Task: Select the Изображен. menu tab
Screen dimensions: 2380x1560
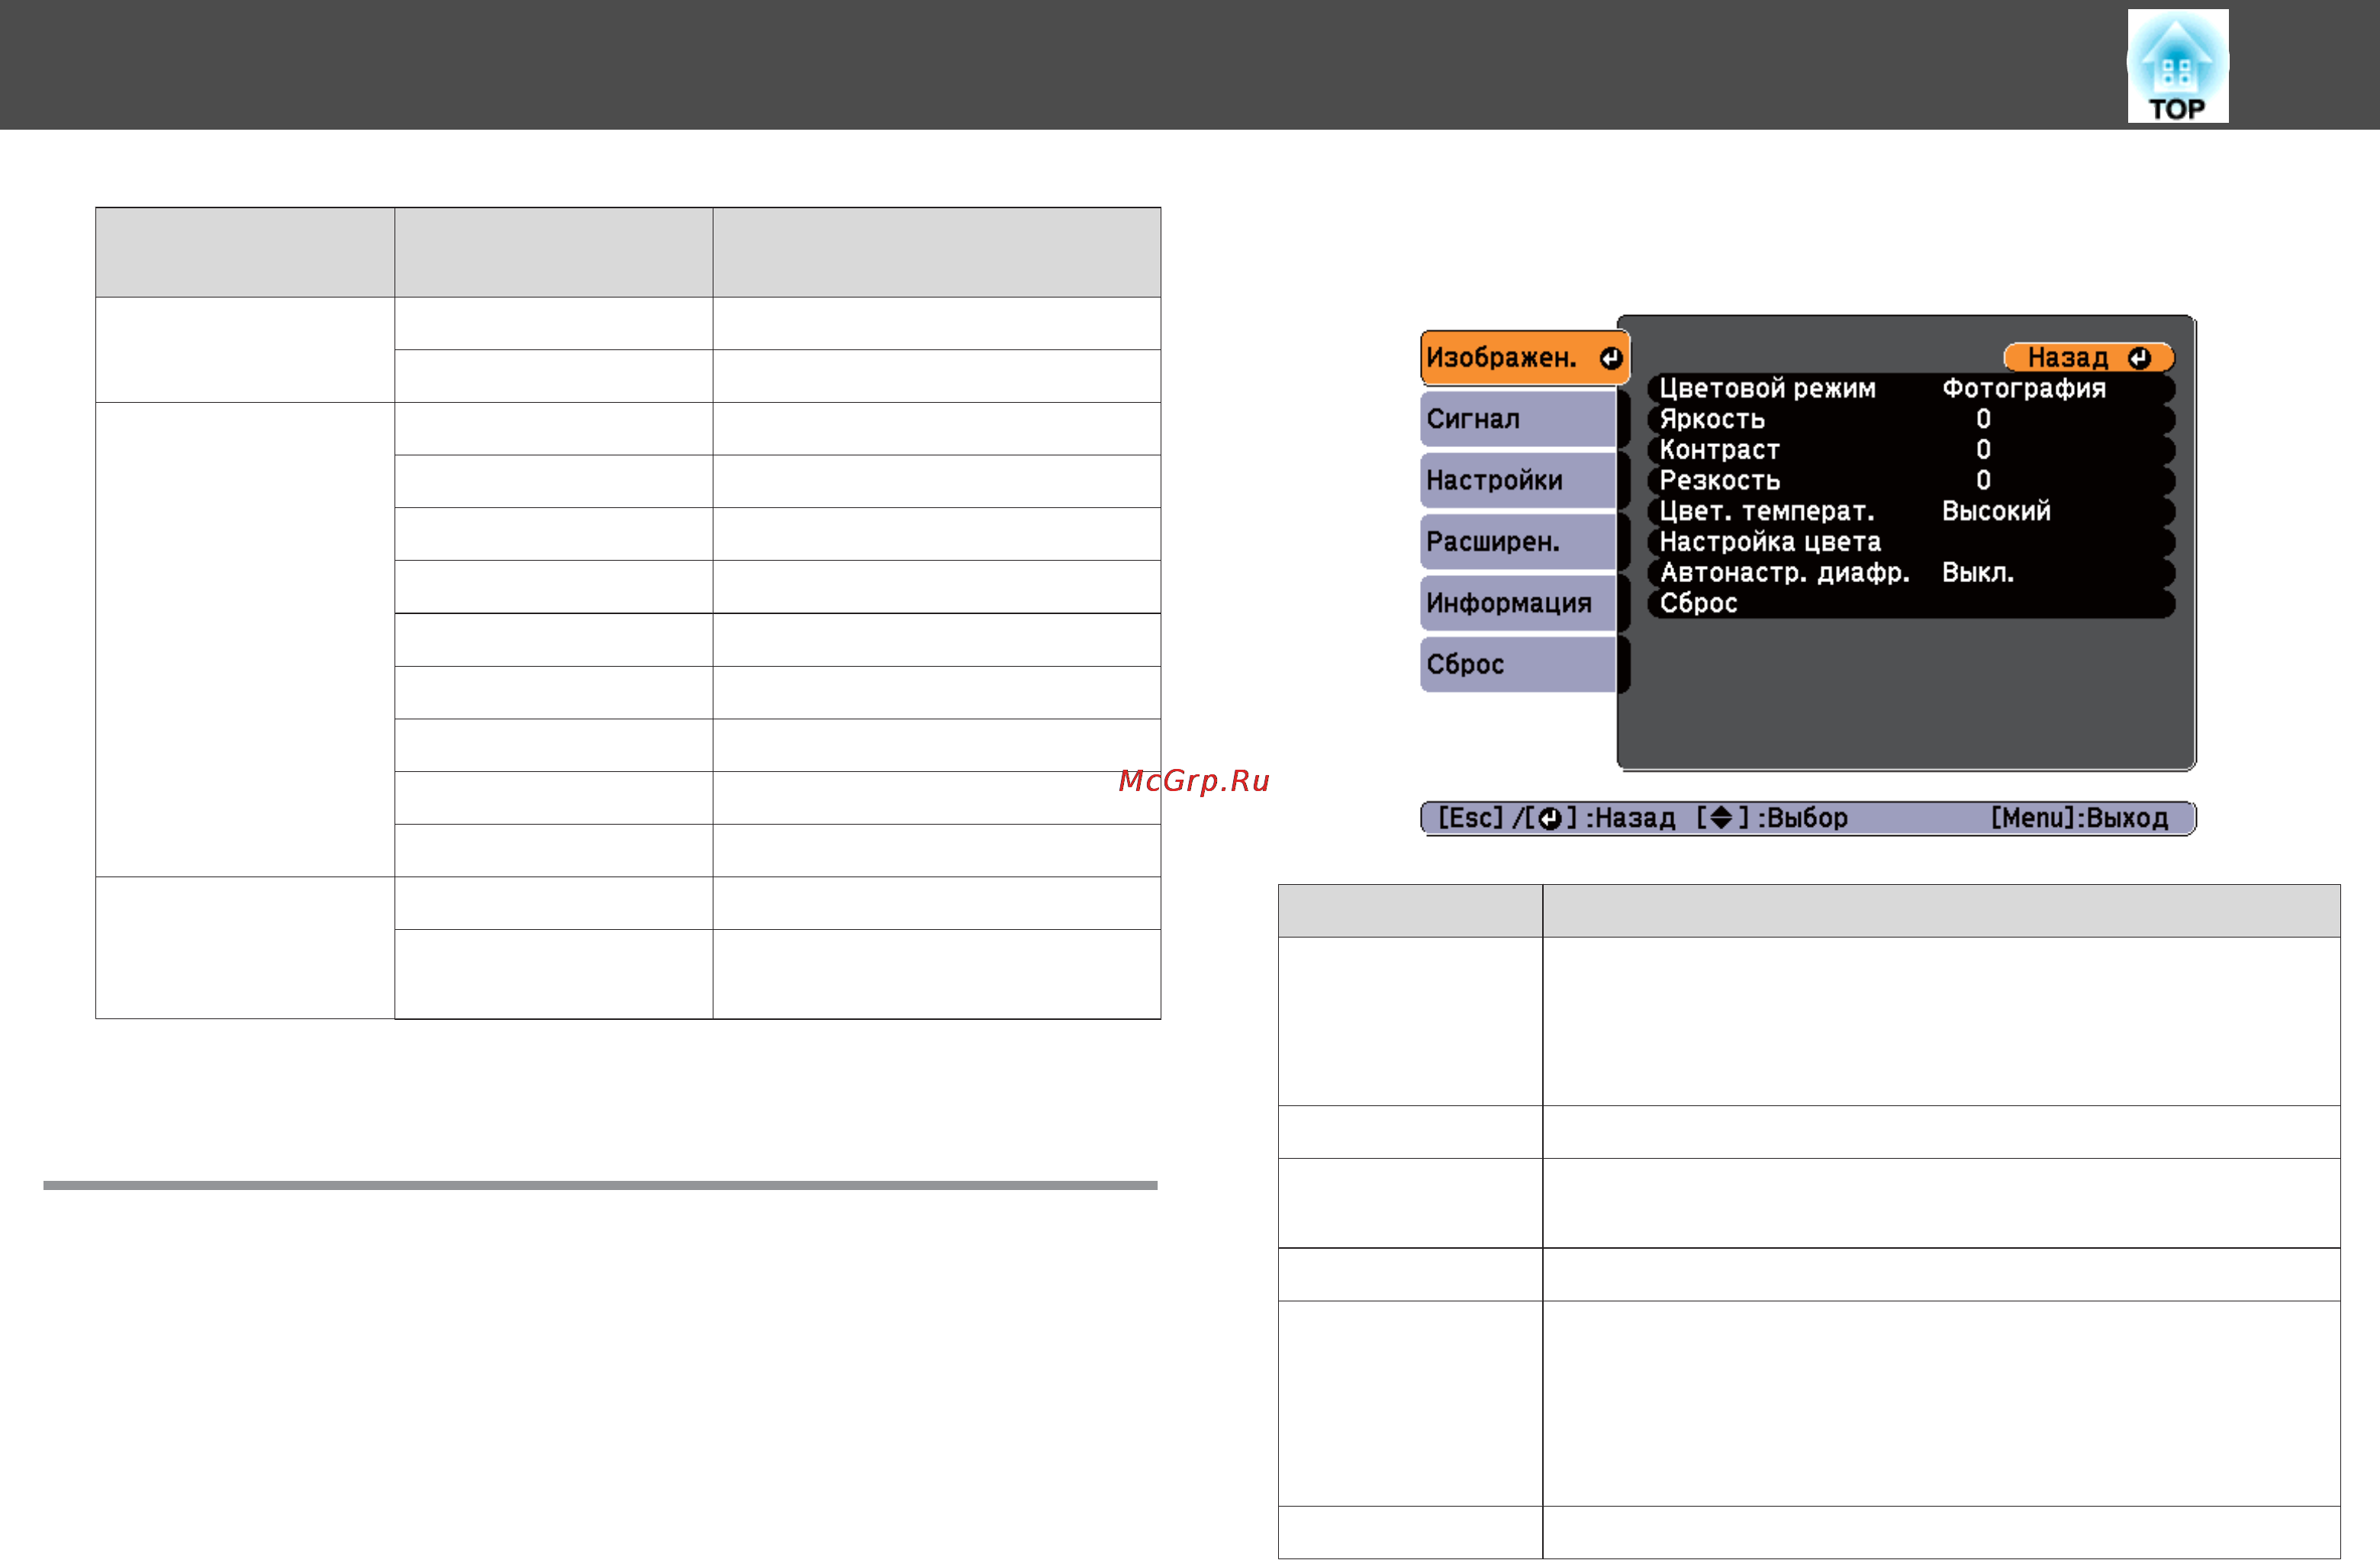Action: [x=1525, y=358]
